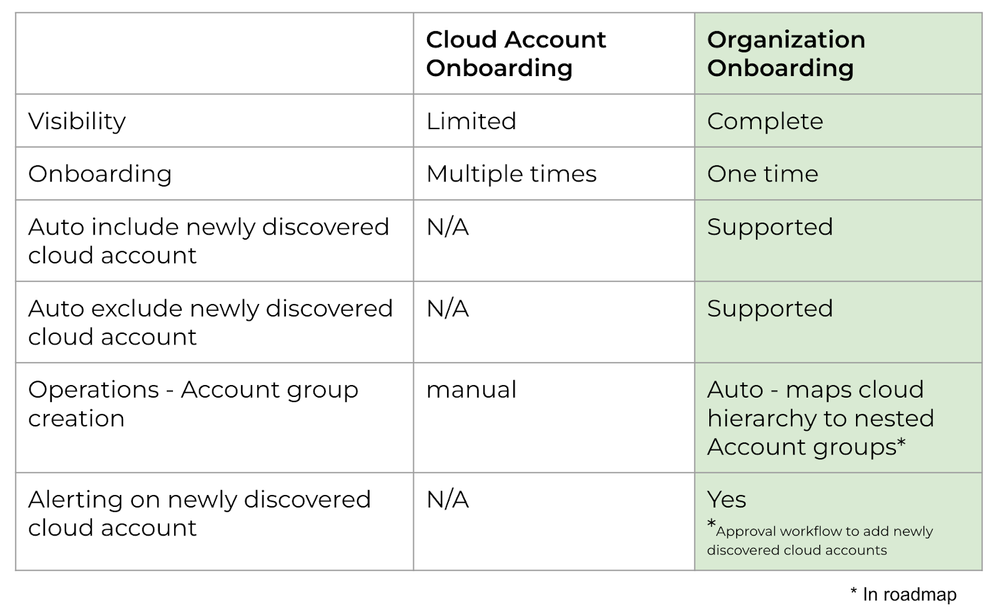The height and width of the screenshot is (611, 999).
Task: Click the In roadmap footnote
Action: (x=903, y=594)
